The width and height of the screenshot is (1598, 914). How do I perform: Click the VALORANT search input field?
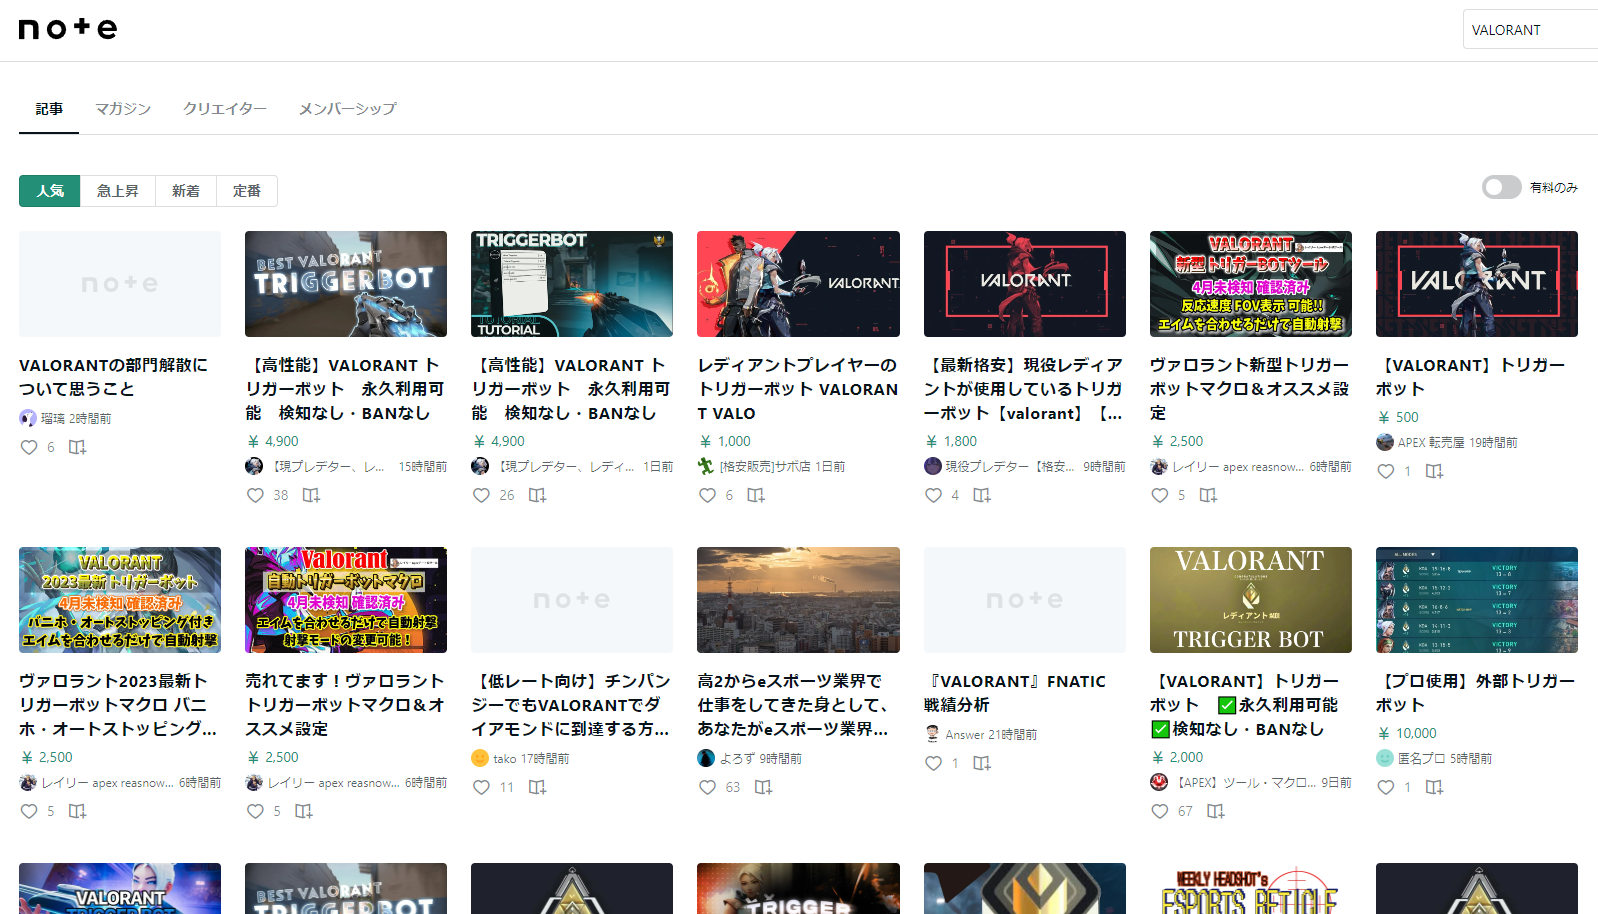click(x=1530, y=29)
